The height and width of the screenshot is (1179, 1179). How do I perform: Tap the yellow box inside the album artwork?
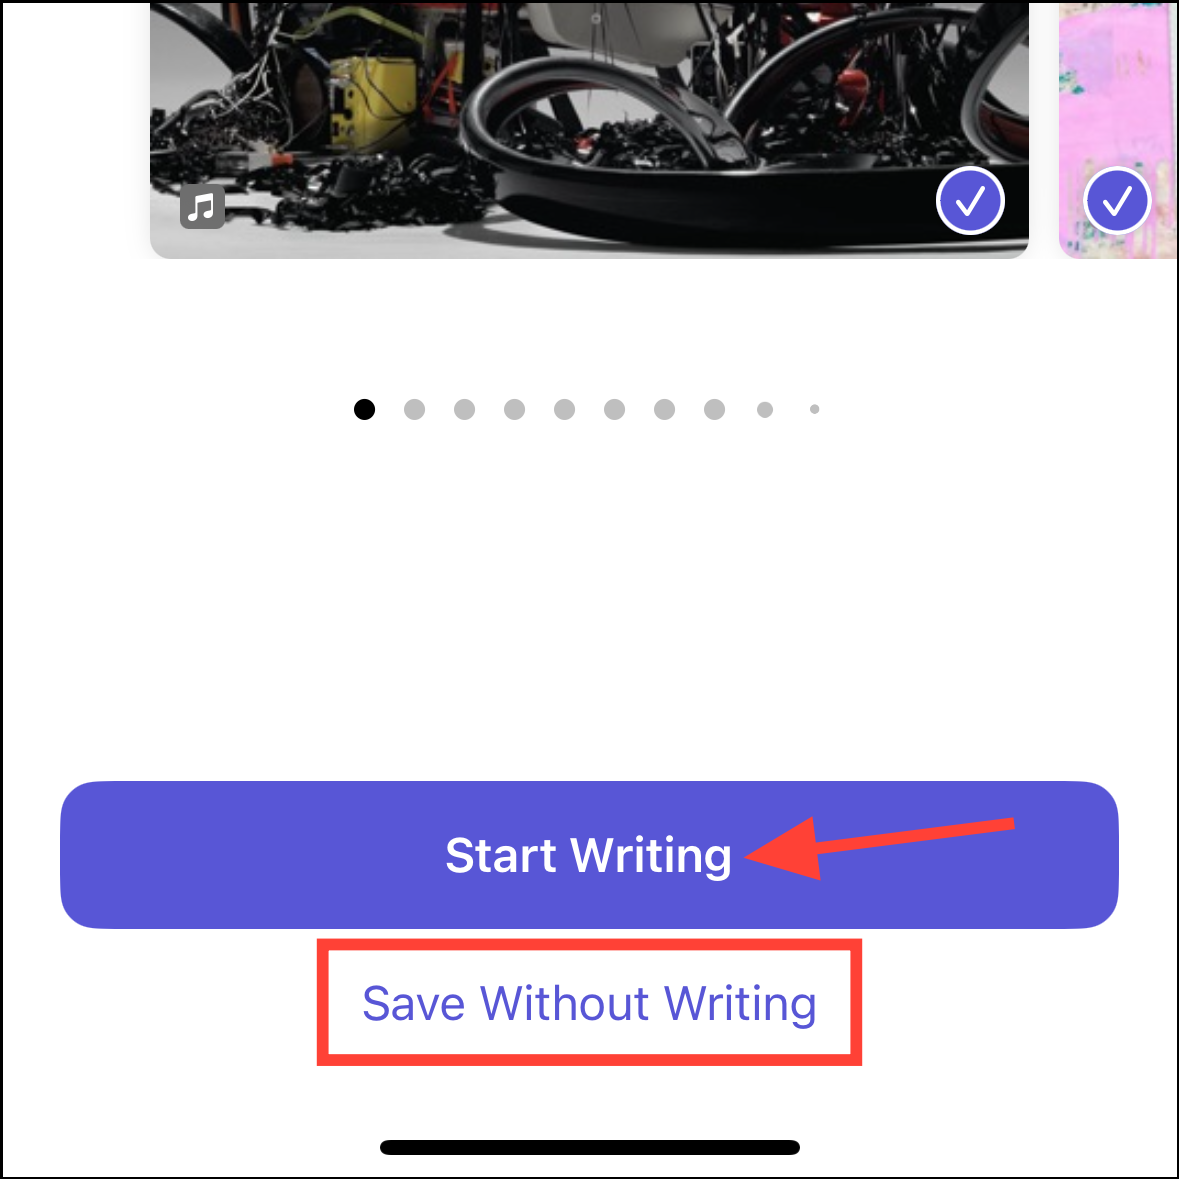tap(374, 103)
